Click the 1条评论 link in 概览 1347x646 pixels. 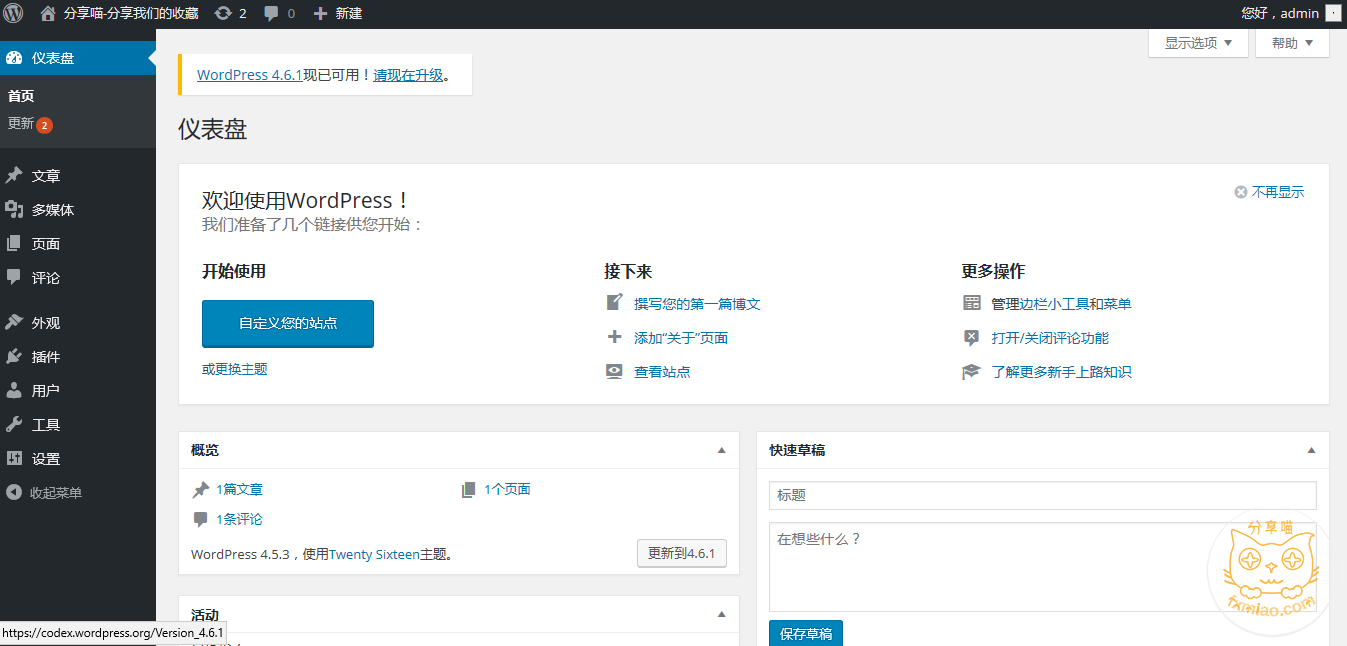tap(239, 520)
